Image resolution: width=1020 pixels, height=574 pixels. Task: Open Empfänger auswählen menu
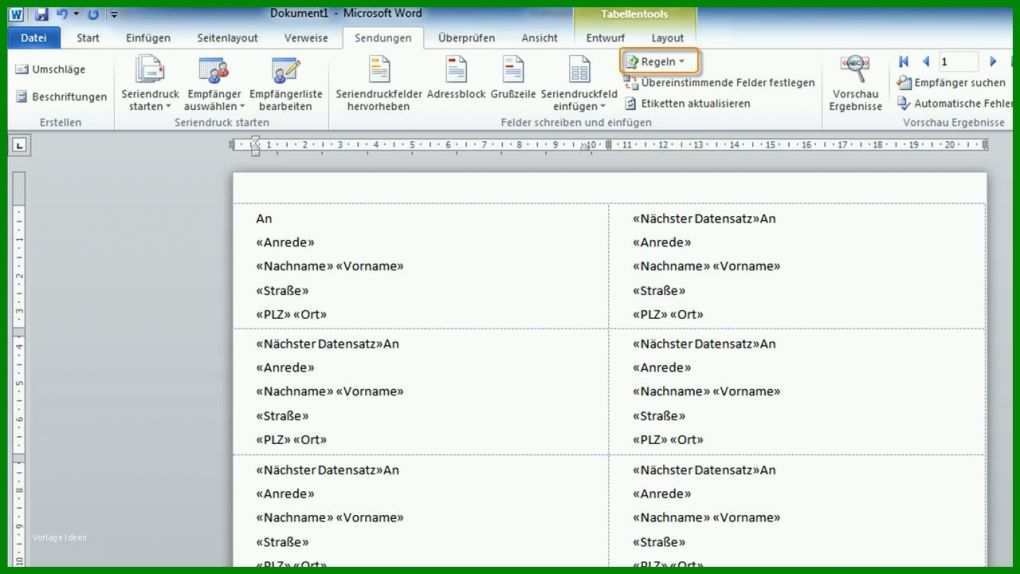[214, 83]
